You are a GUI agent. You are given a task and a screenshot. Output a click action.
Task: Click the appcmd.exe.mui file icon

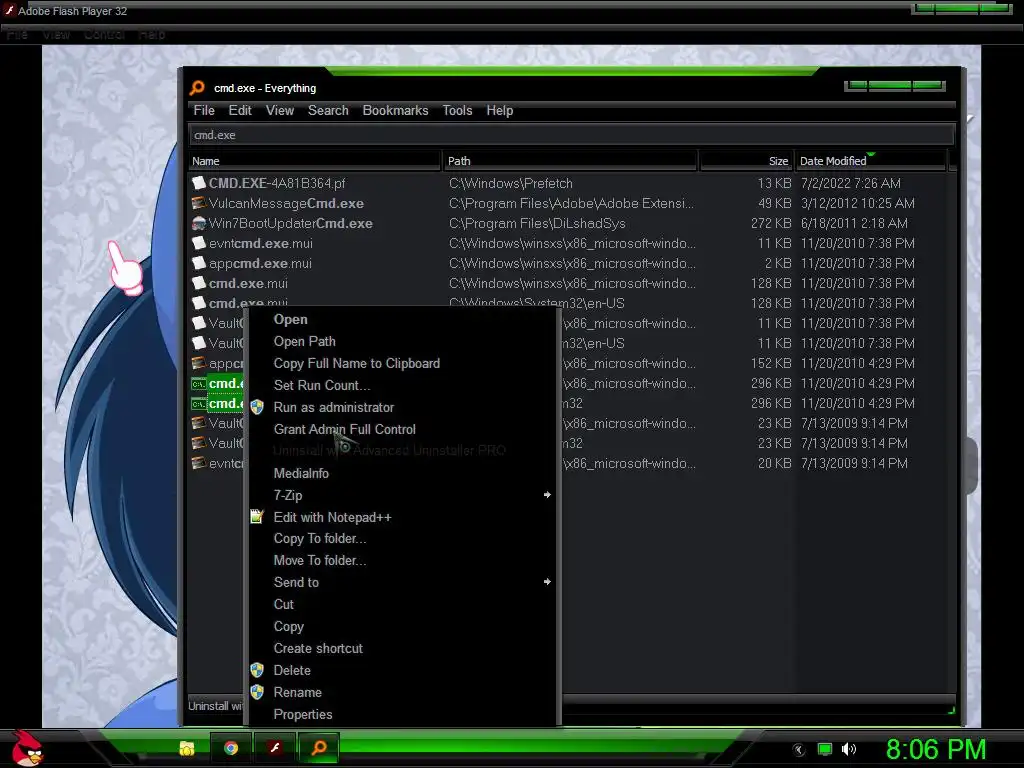tap(199, 263)
